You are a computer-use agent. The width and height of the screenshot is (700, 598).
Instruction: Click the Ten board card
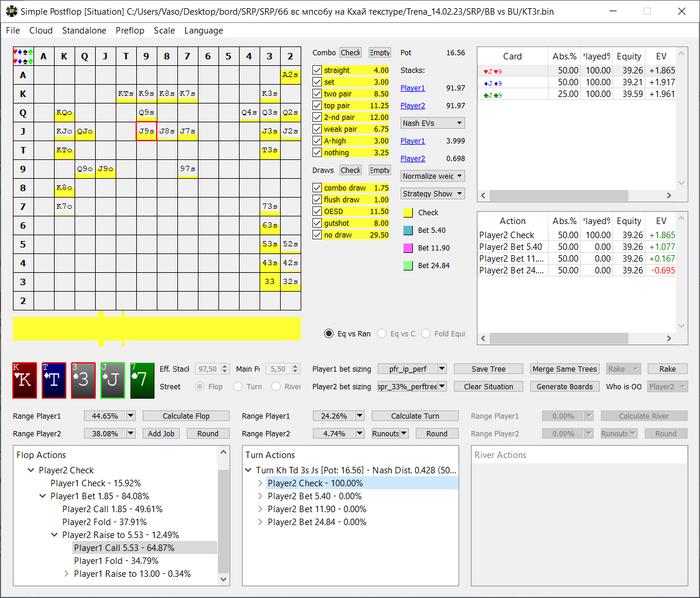53,381
